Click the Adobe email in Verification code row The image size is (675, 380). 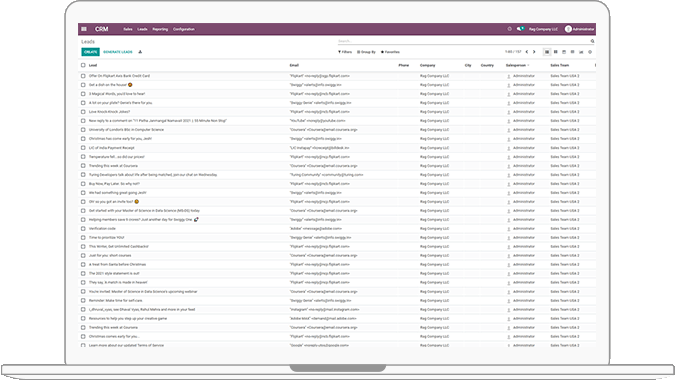(x=316, y=229)
